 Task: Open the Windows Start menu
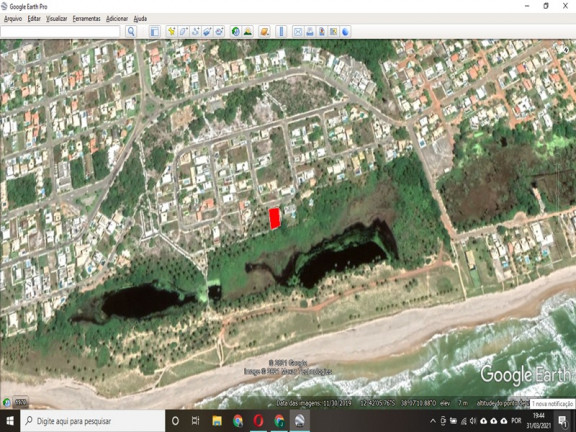(x=10, y=421)
